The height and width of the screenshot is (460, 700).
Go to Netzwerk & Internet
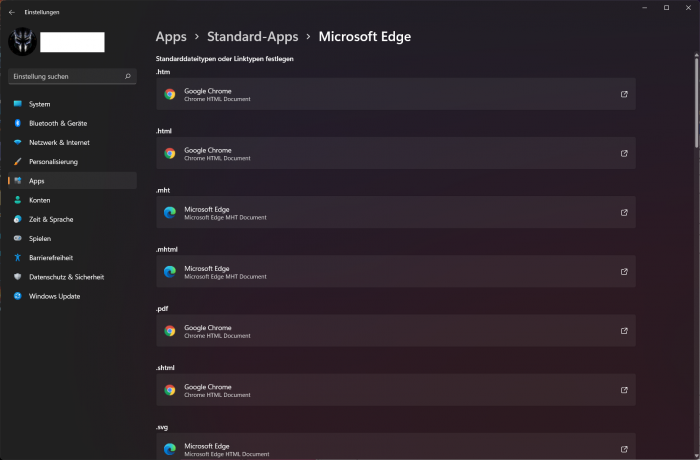click(72, 142)
